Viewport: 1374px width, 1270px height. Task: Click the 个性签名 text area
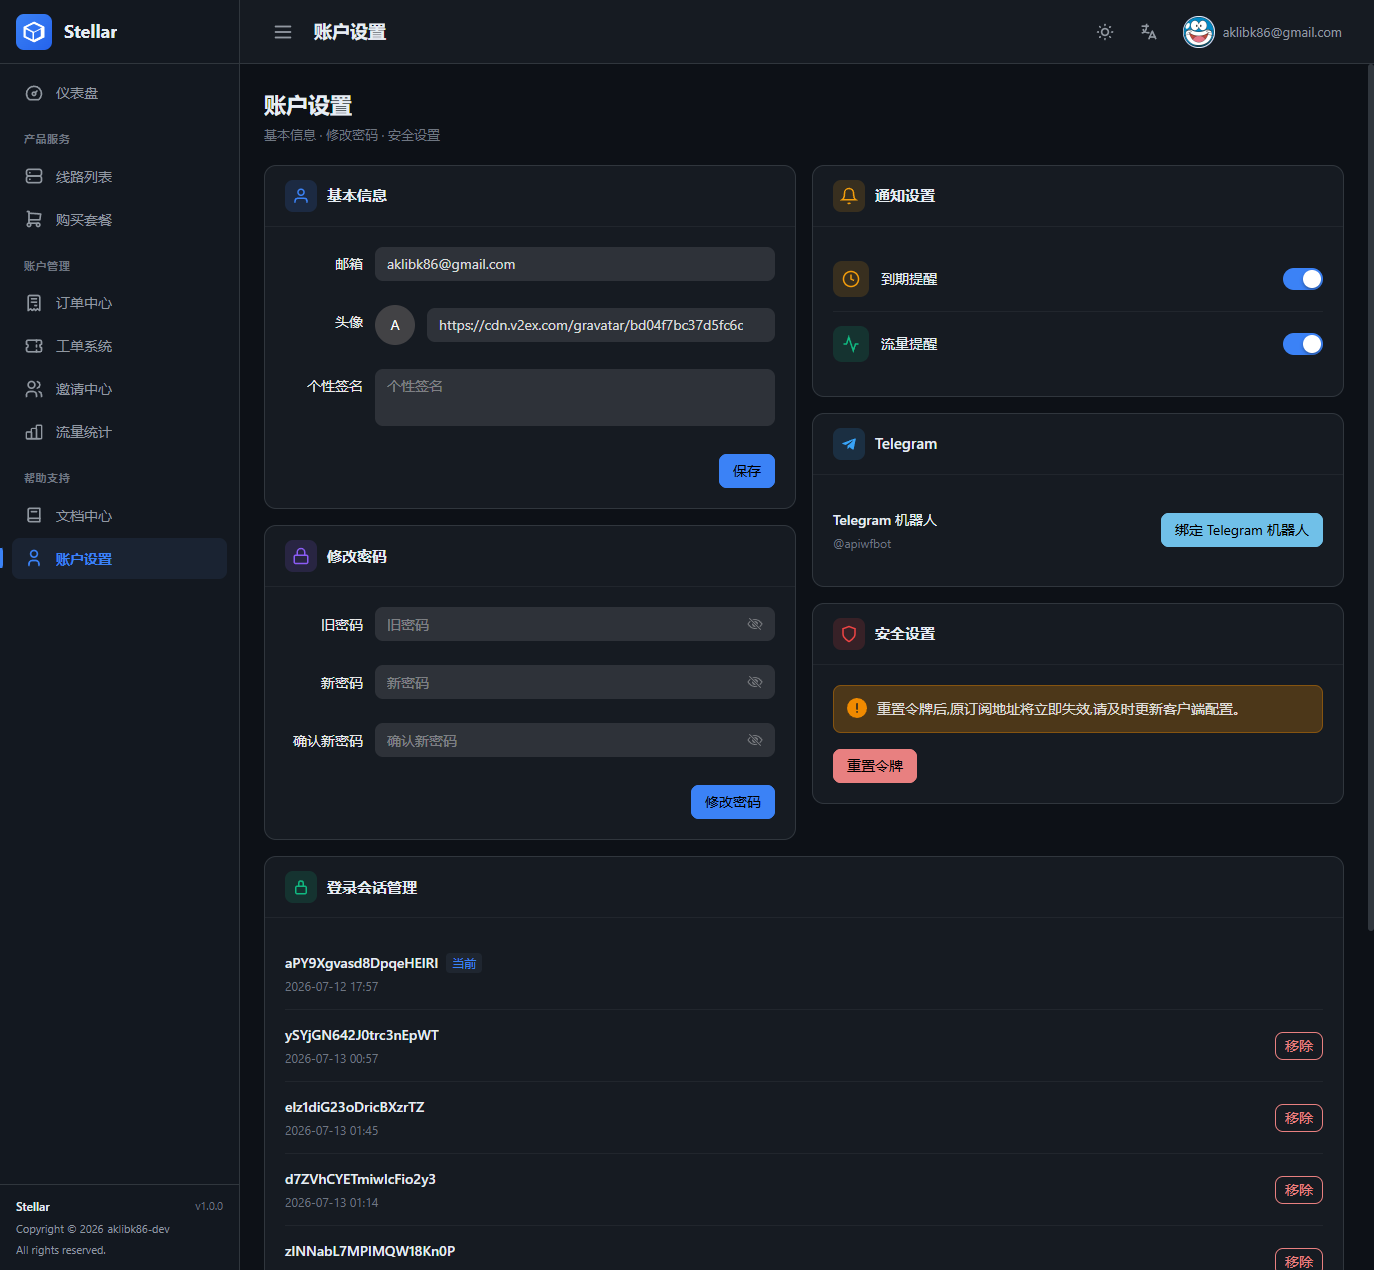575,397
